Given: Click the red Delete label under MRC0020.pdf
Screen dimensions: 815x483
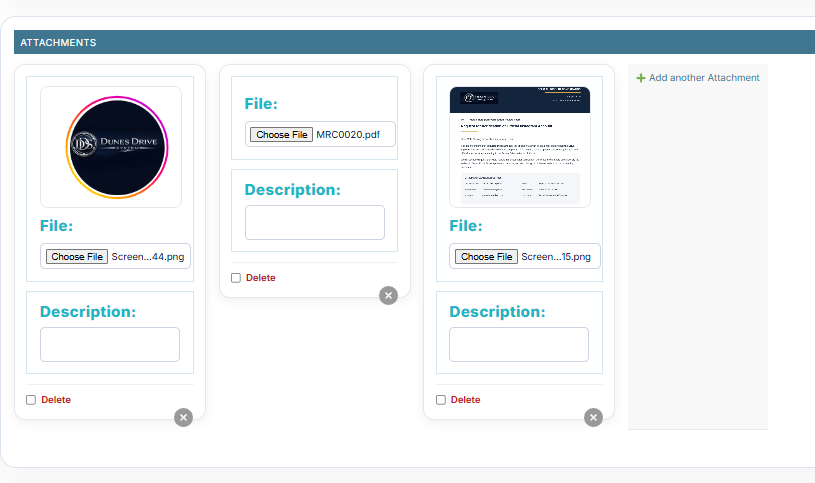Looking at the screenshot, I should [x=260, y=278].
